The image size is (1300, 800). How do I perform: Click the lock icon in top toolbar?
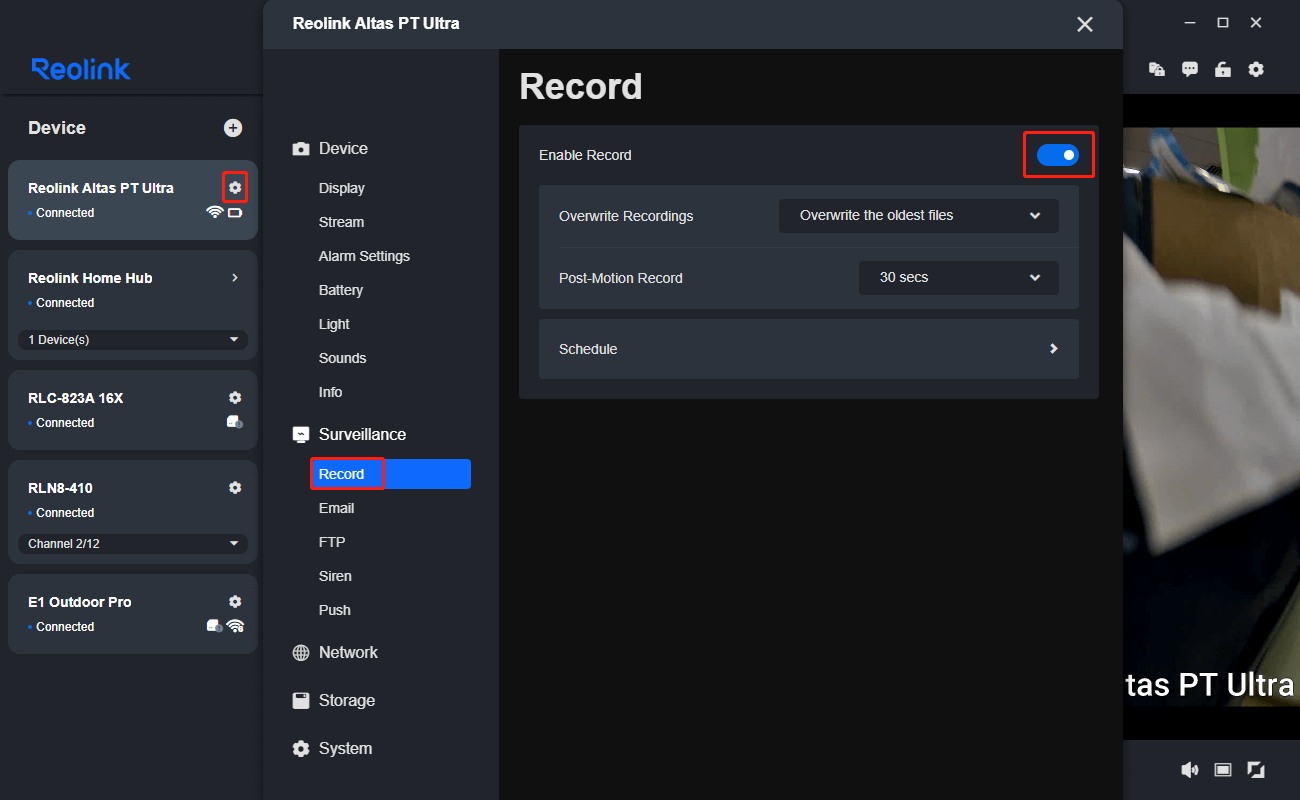[x=1222, y=69]
